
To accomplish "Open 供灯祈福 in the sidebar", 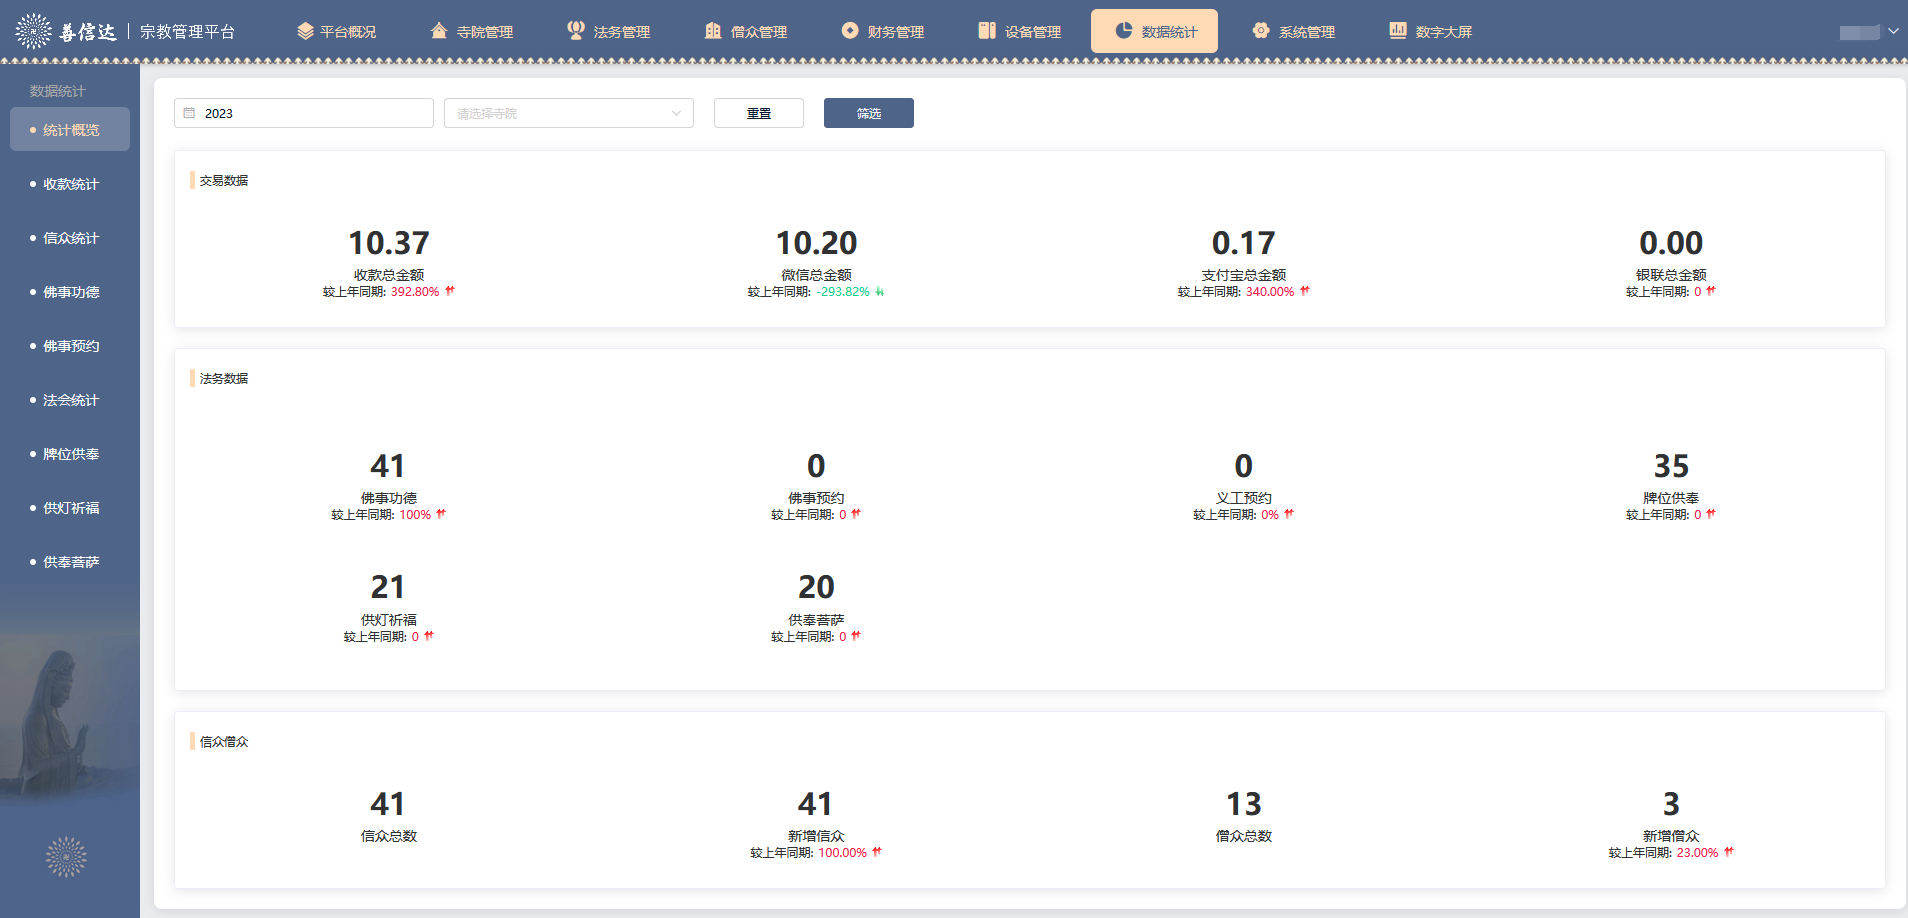I will (70, 508).
